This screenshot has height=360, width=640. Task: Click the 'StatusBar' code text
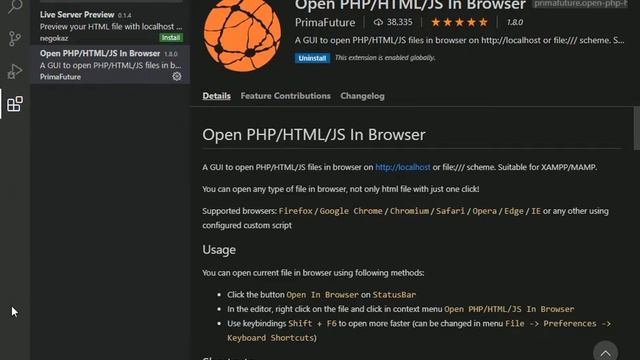tap(394, 295)
